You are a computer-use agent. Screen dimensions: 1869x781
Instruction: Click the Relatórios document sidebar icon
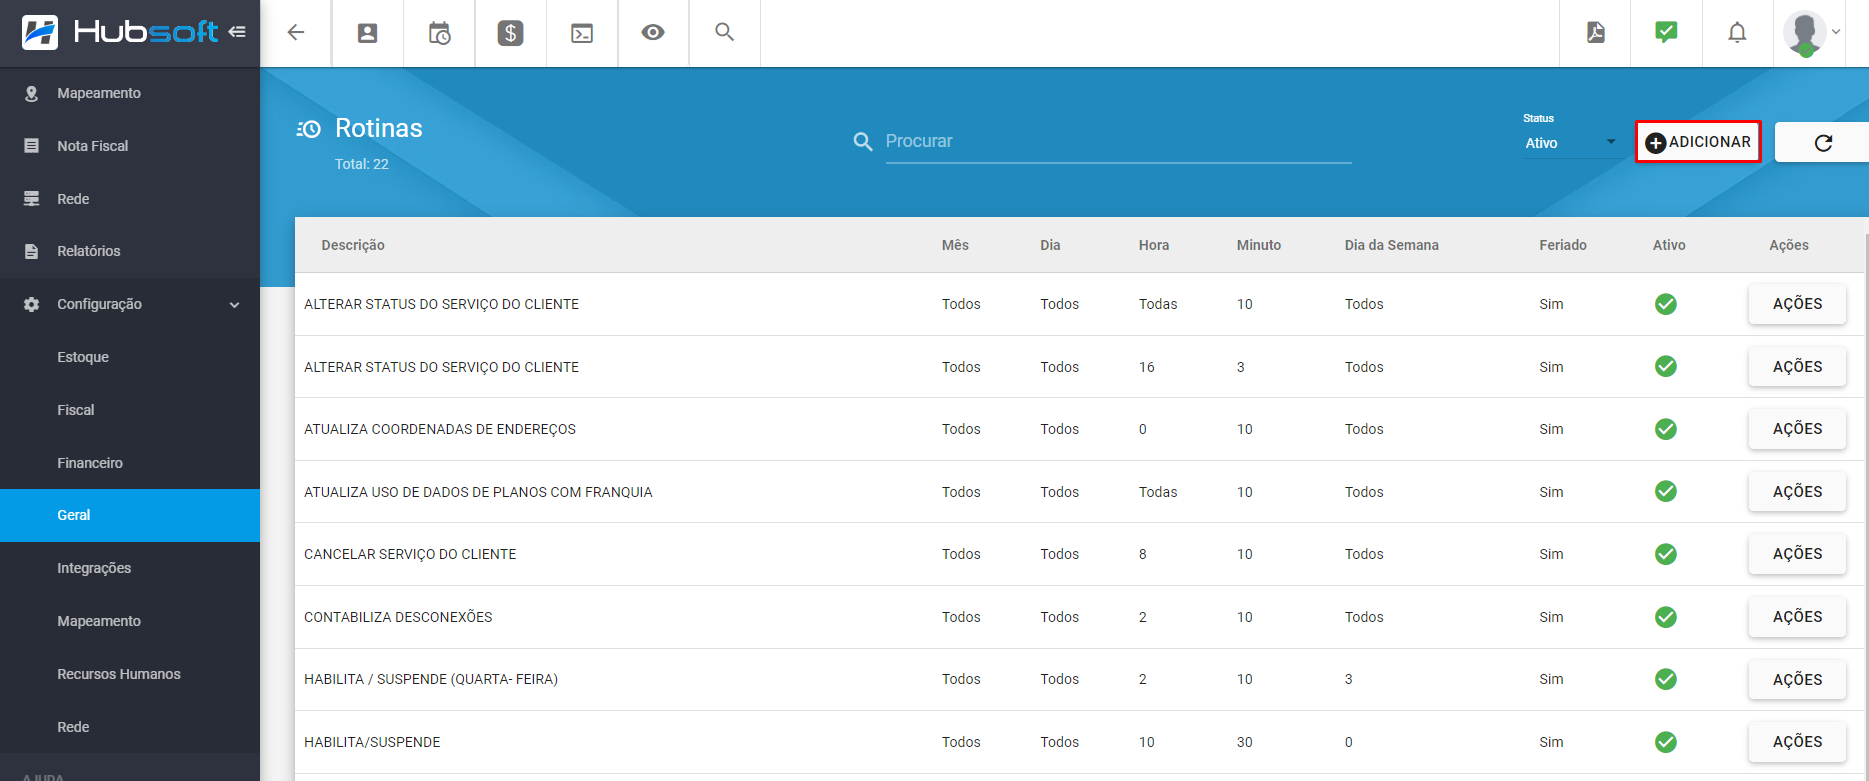point(32,251)
